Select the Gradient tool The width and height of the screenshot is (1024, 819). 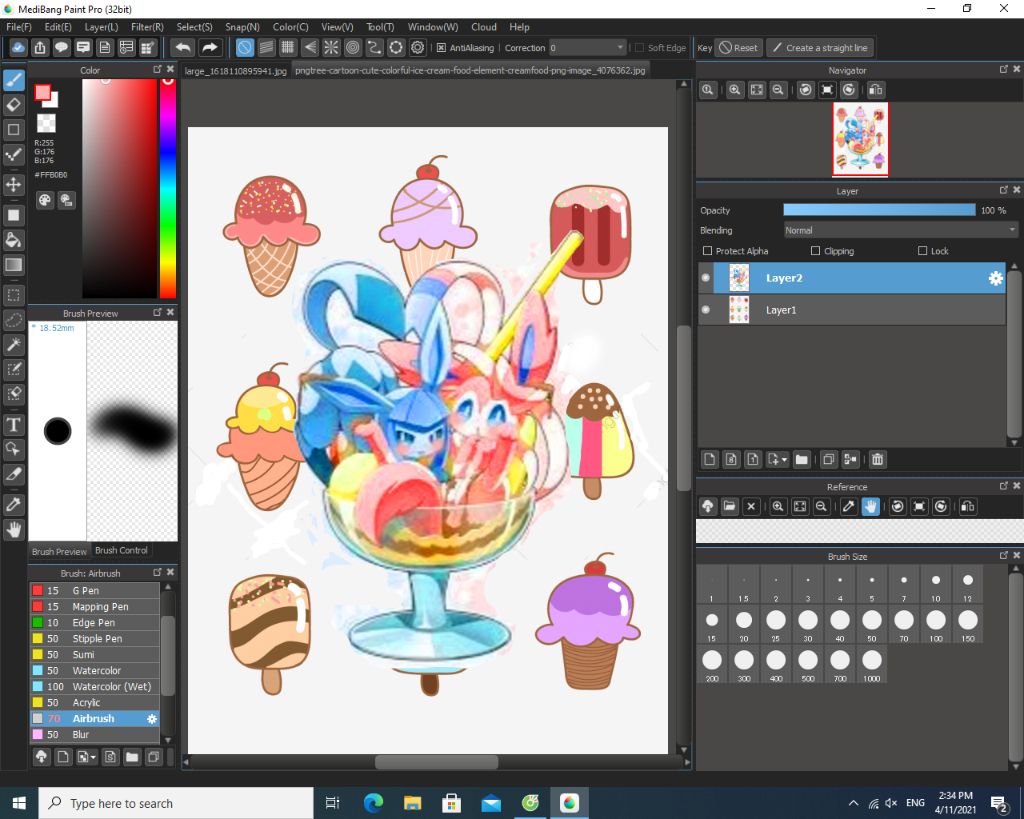point(14,265)
